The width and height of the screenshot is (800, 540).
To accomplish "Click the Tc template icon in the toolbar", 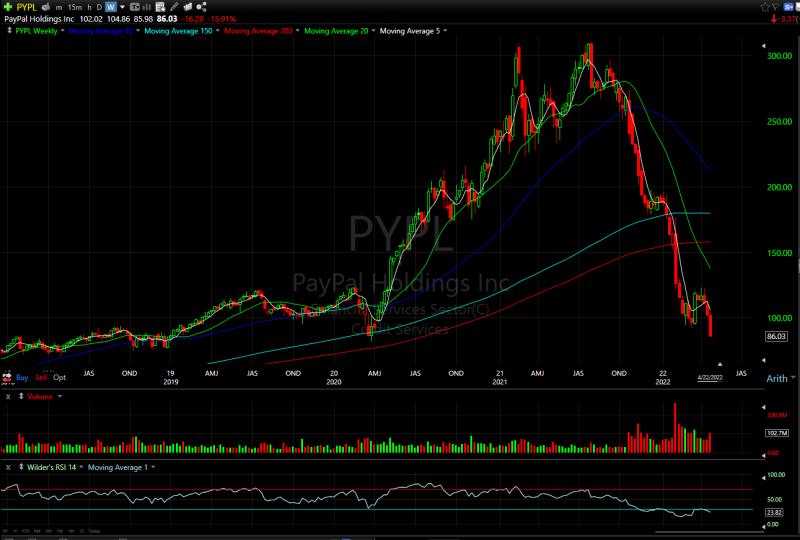I will point(135,7).
